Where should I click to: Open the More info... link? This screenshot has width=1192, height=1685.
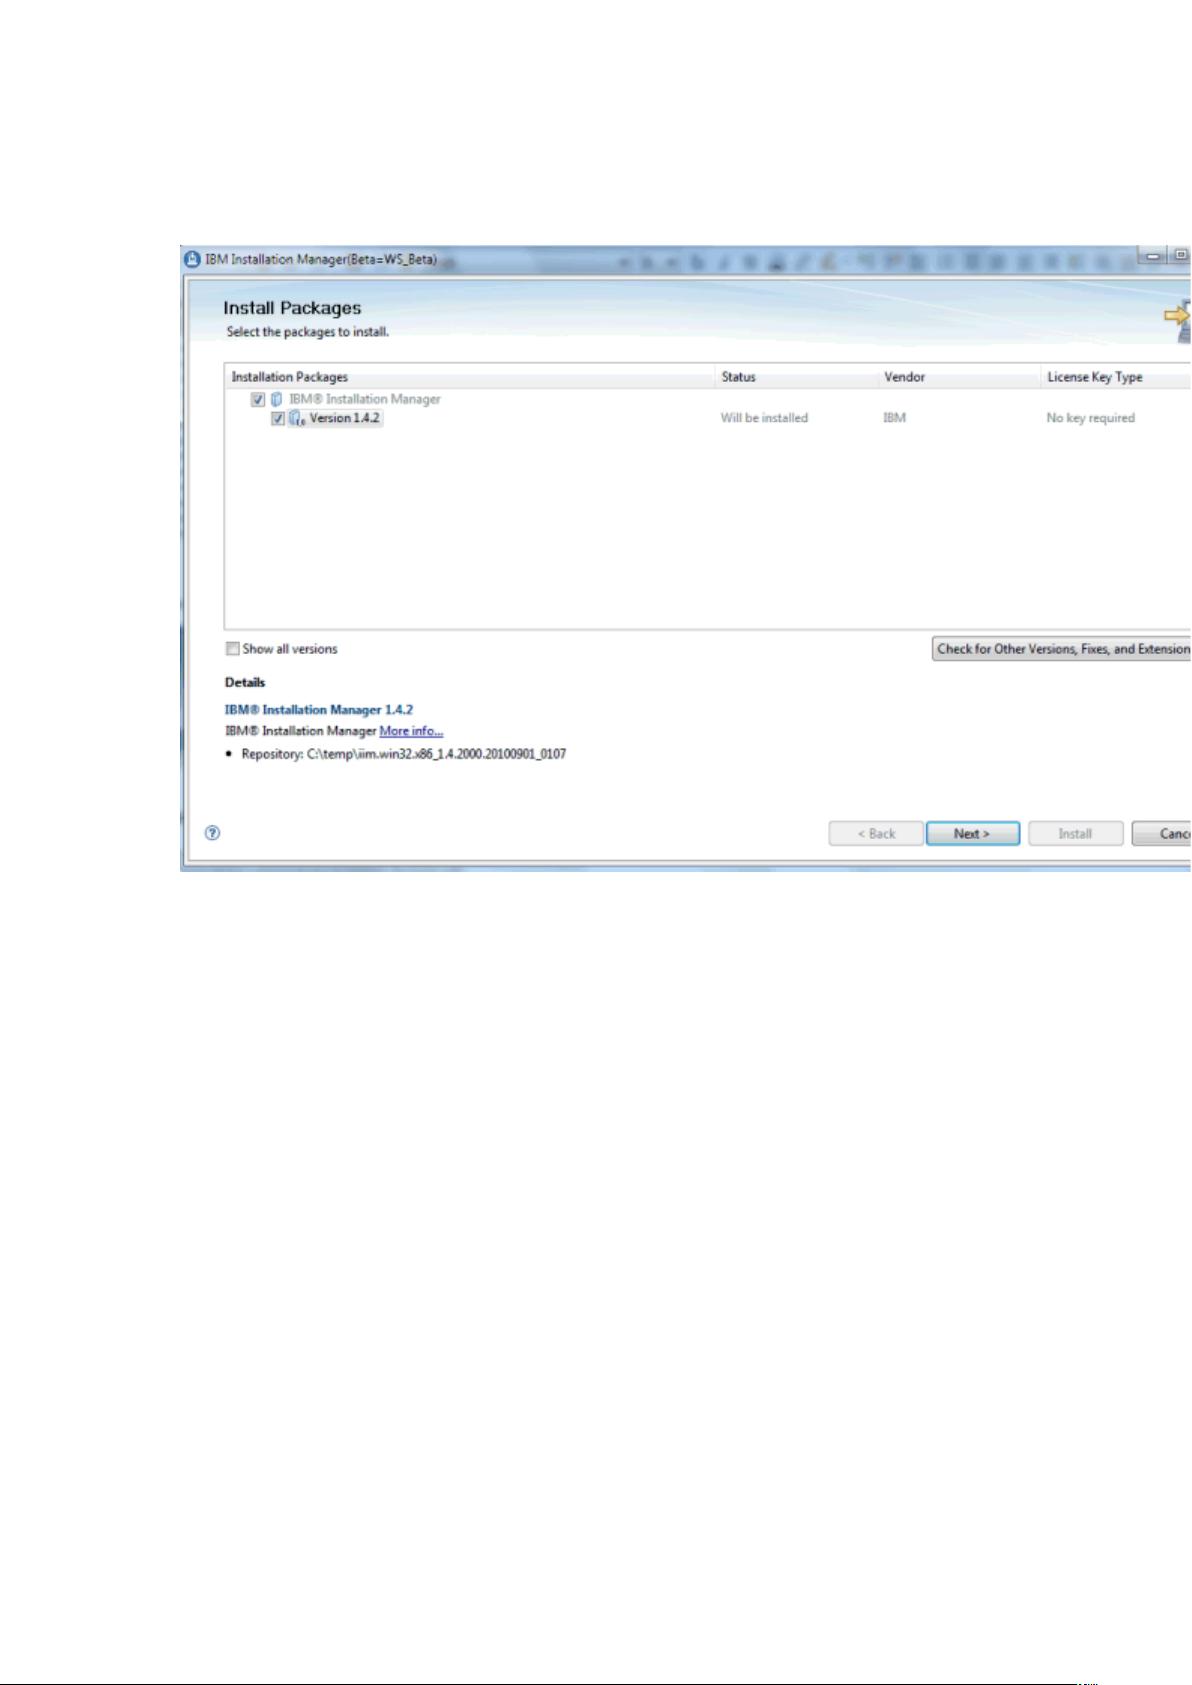(x=411, y=731)
